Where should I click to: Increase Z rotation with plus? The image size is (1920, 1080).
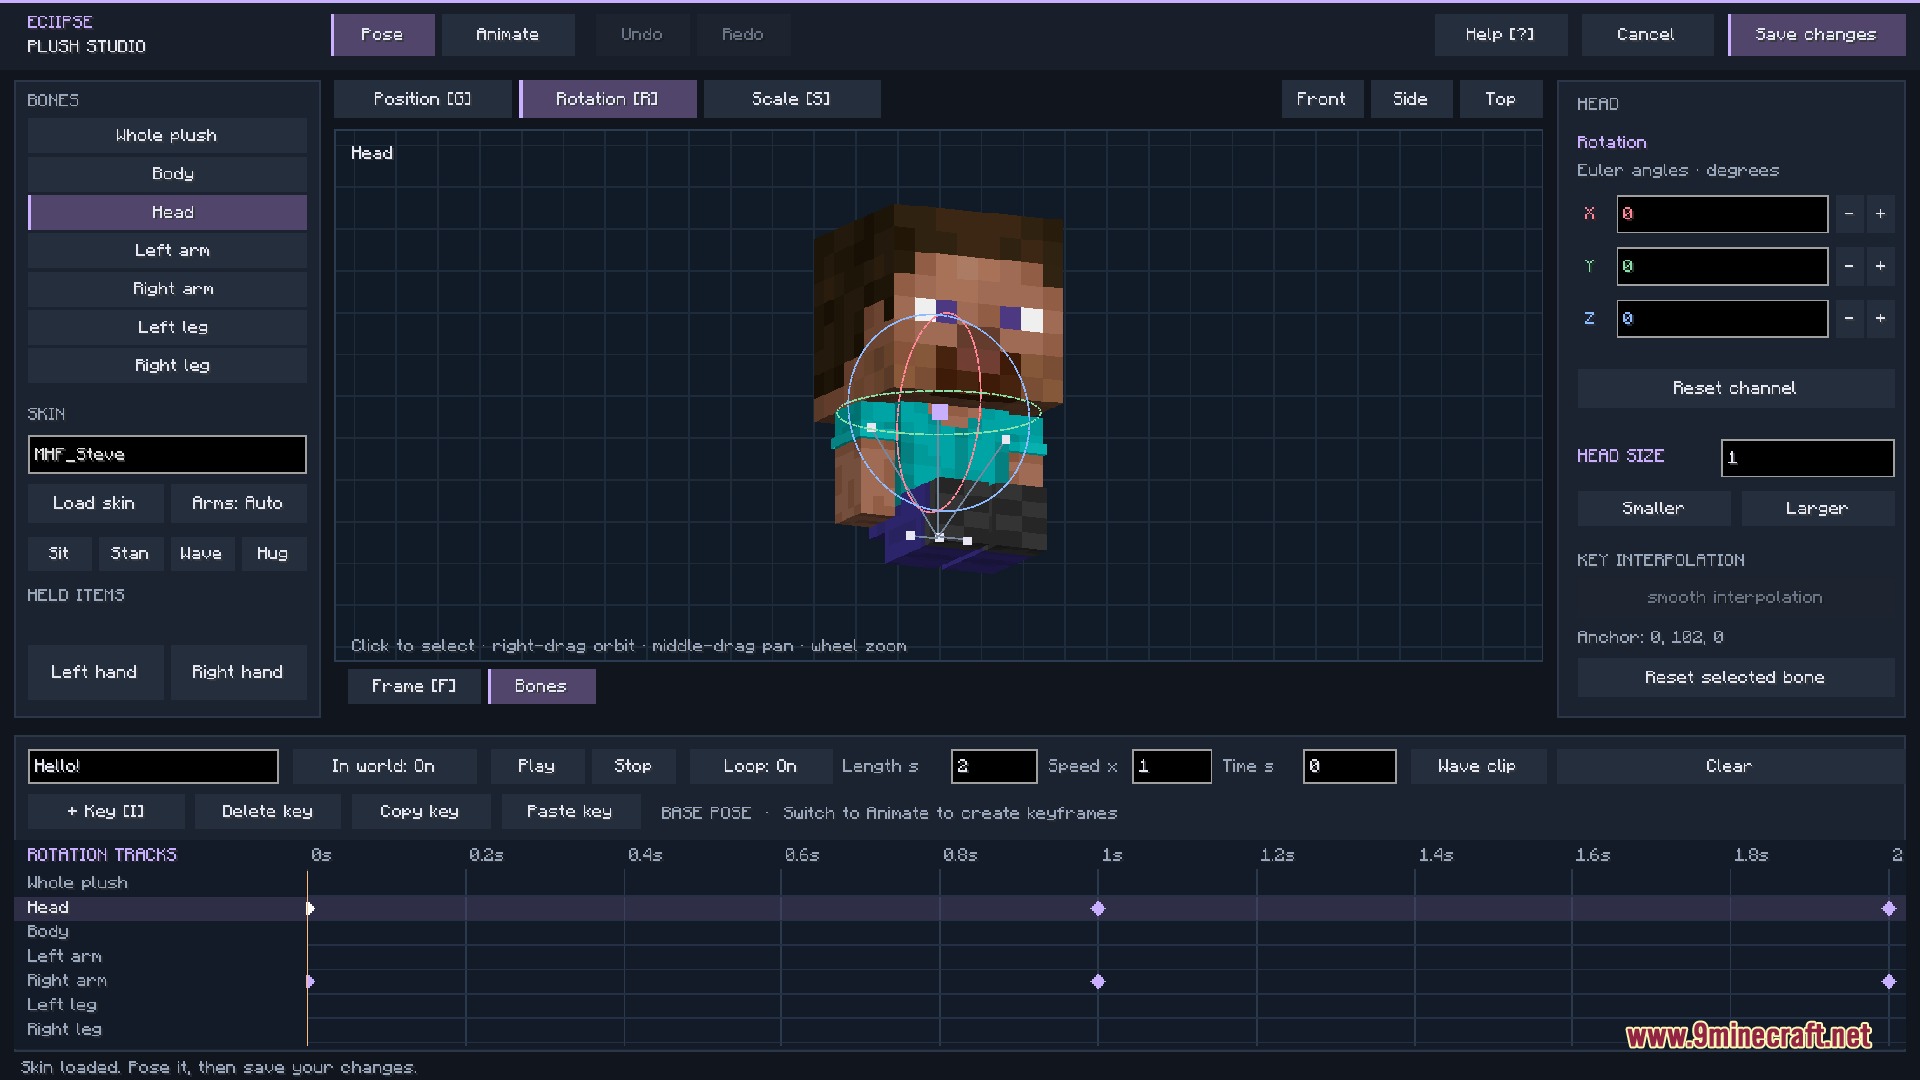coord(1881,319)
